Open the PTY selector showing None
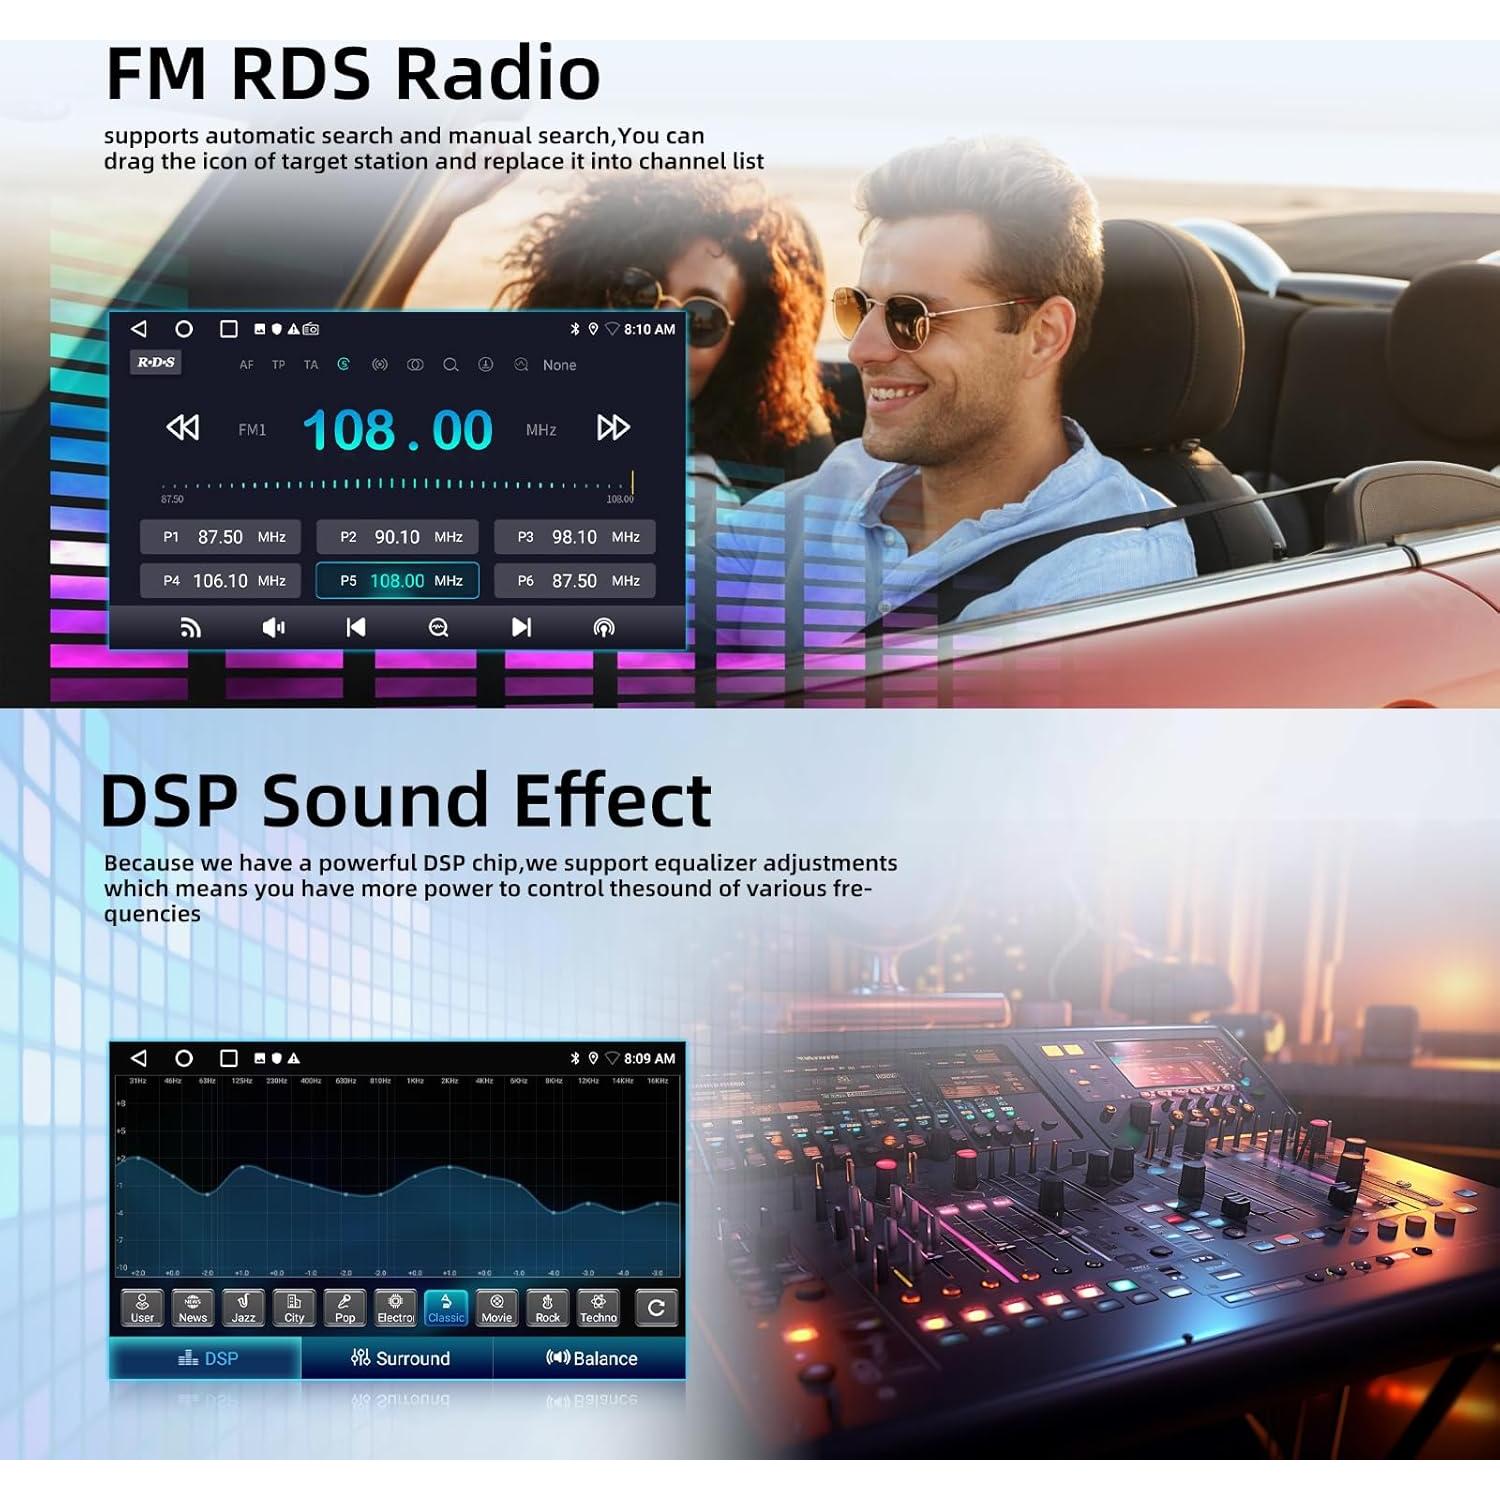Screen dimensions: 1500x1500 [x=559, y=365]
